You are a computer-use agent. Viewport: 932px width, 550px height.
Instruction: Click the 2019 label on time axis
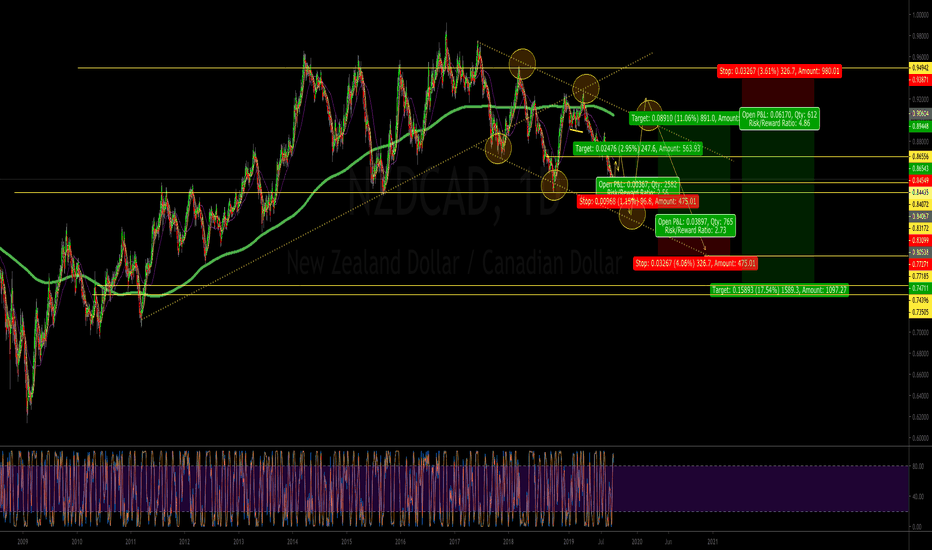click(569, 542)
